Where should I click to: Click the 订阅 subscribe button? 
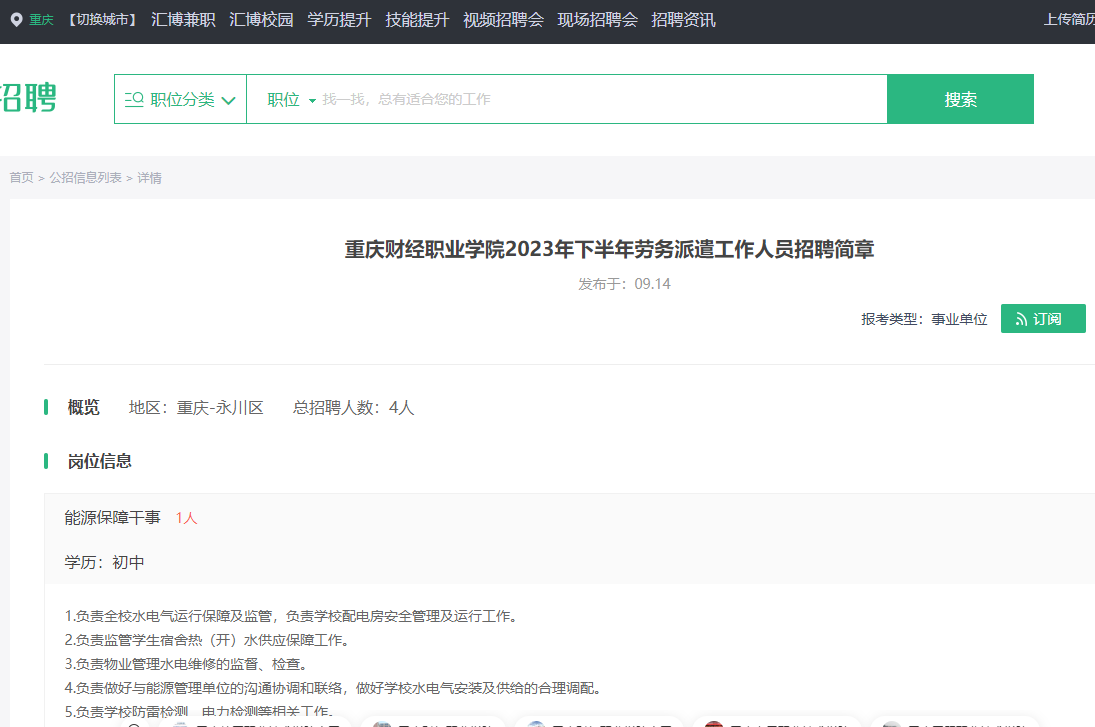(1043, 318)
